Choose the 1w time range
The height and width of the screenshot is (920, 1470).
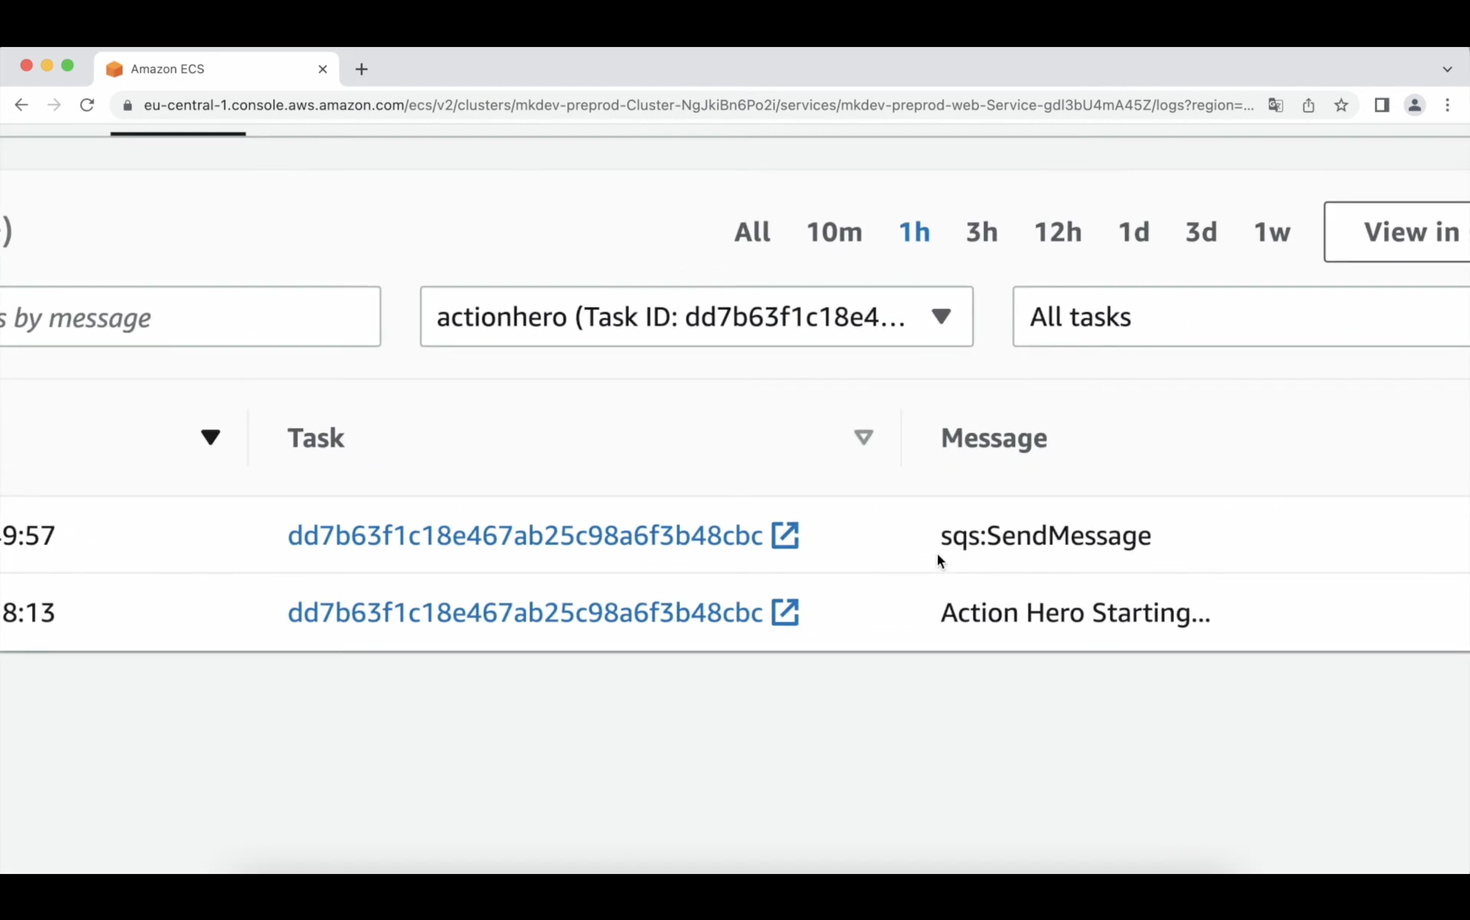tap(1272, 232)
